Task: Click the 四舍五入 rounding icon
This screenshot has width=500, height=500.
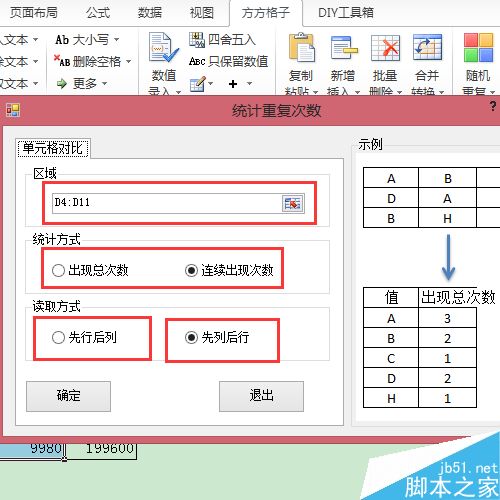Action: [197, 40]
